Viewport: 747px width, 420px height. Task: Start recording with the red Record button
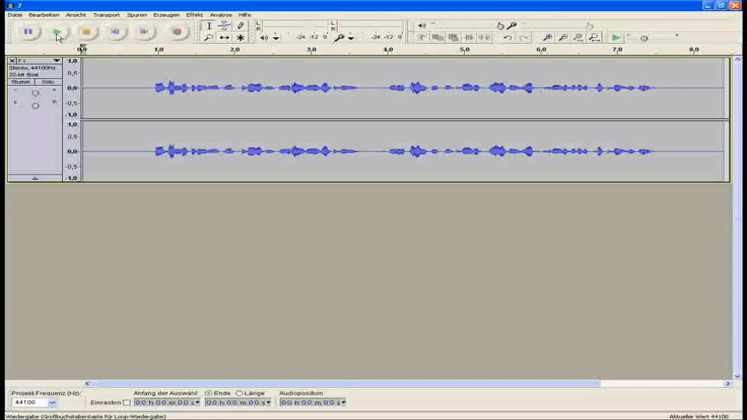tap(177, 32)
